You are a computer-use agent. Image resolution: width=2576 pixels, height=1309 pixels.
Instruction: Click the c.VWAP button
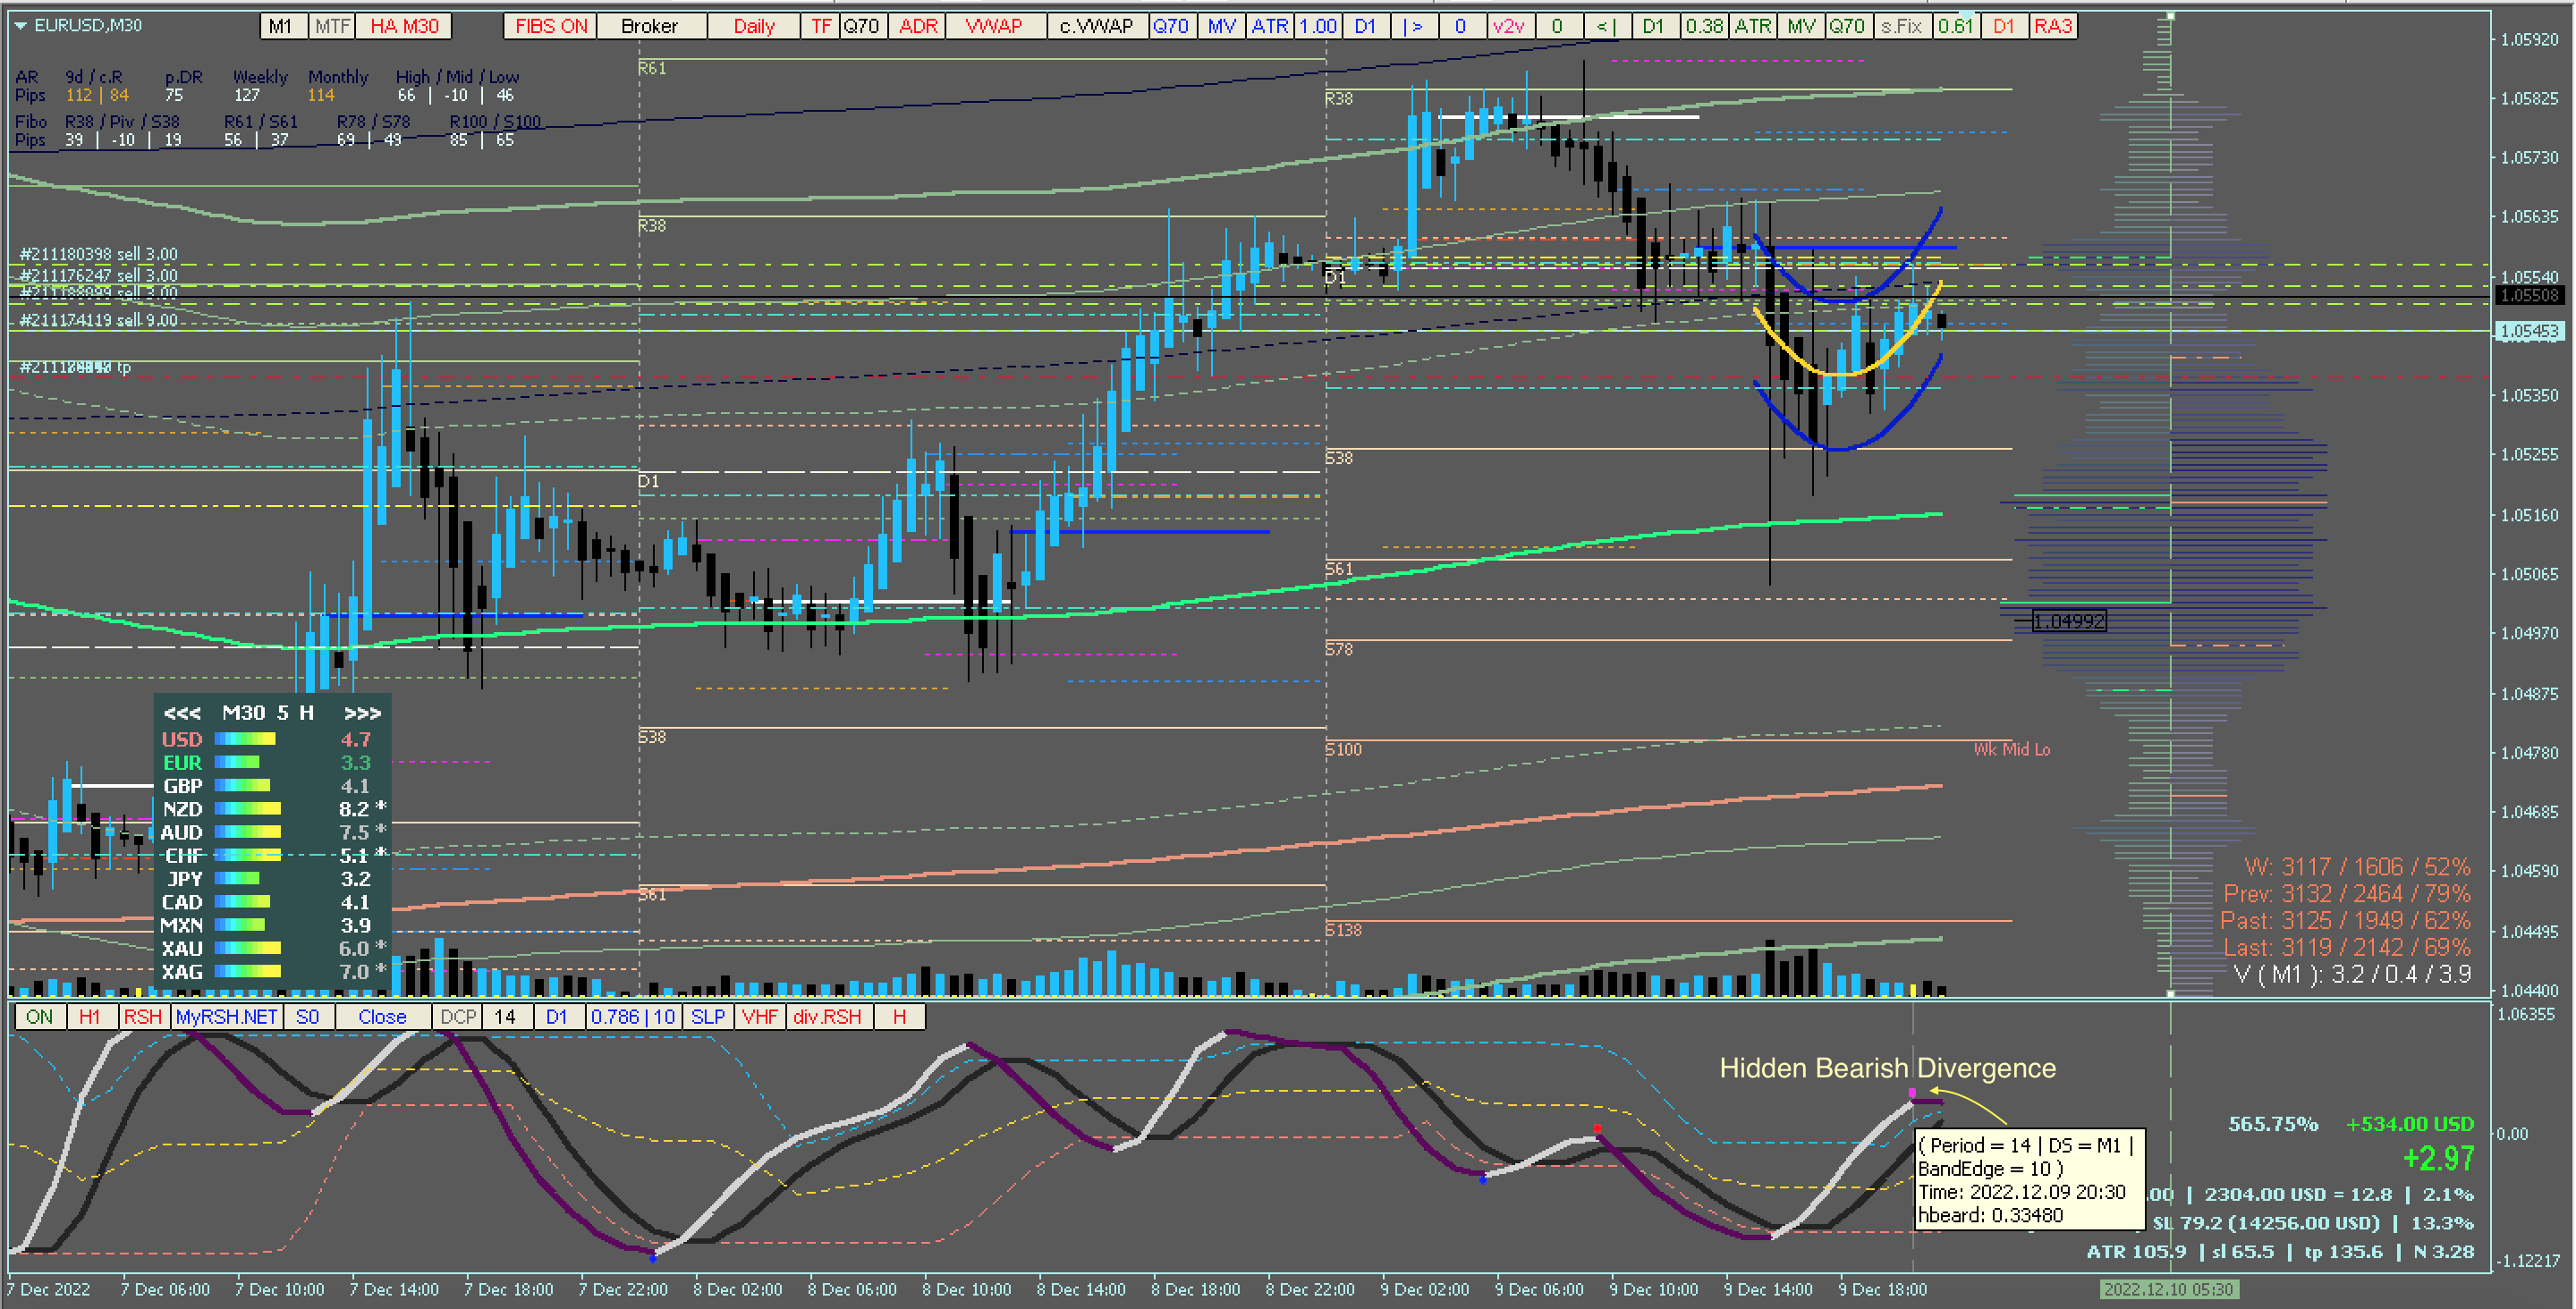[x=1096, y=26]
